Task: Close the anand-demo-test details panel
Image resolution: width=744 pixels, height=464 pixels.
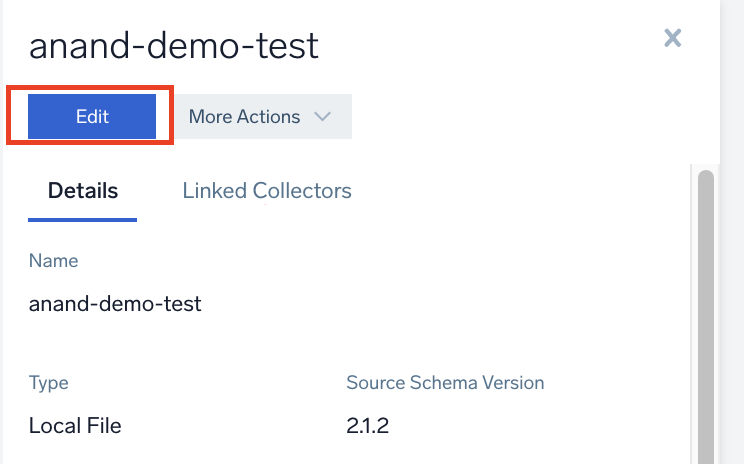Action: pos(673,39)
